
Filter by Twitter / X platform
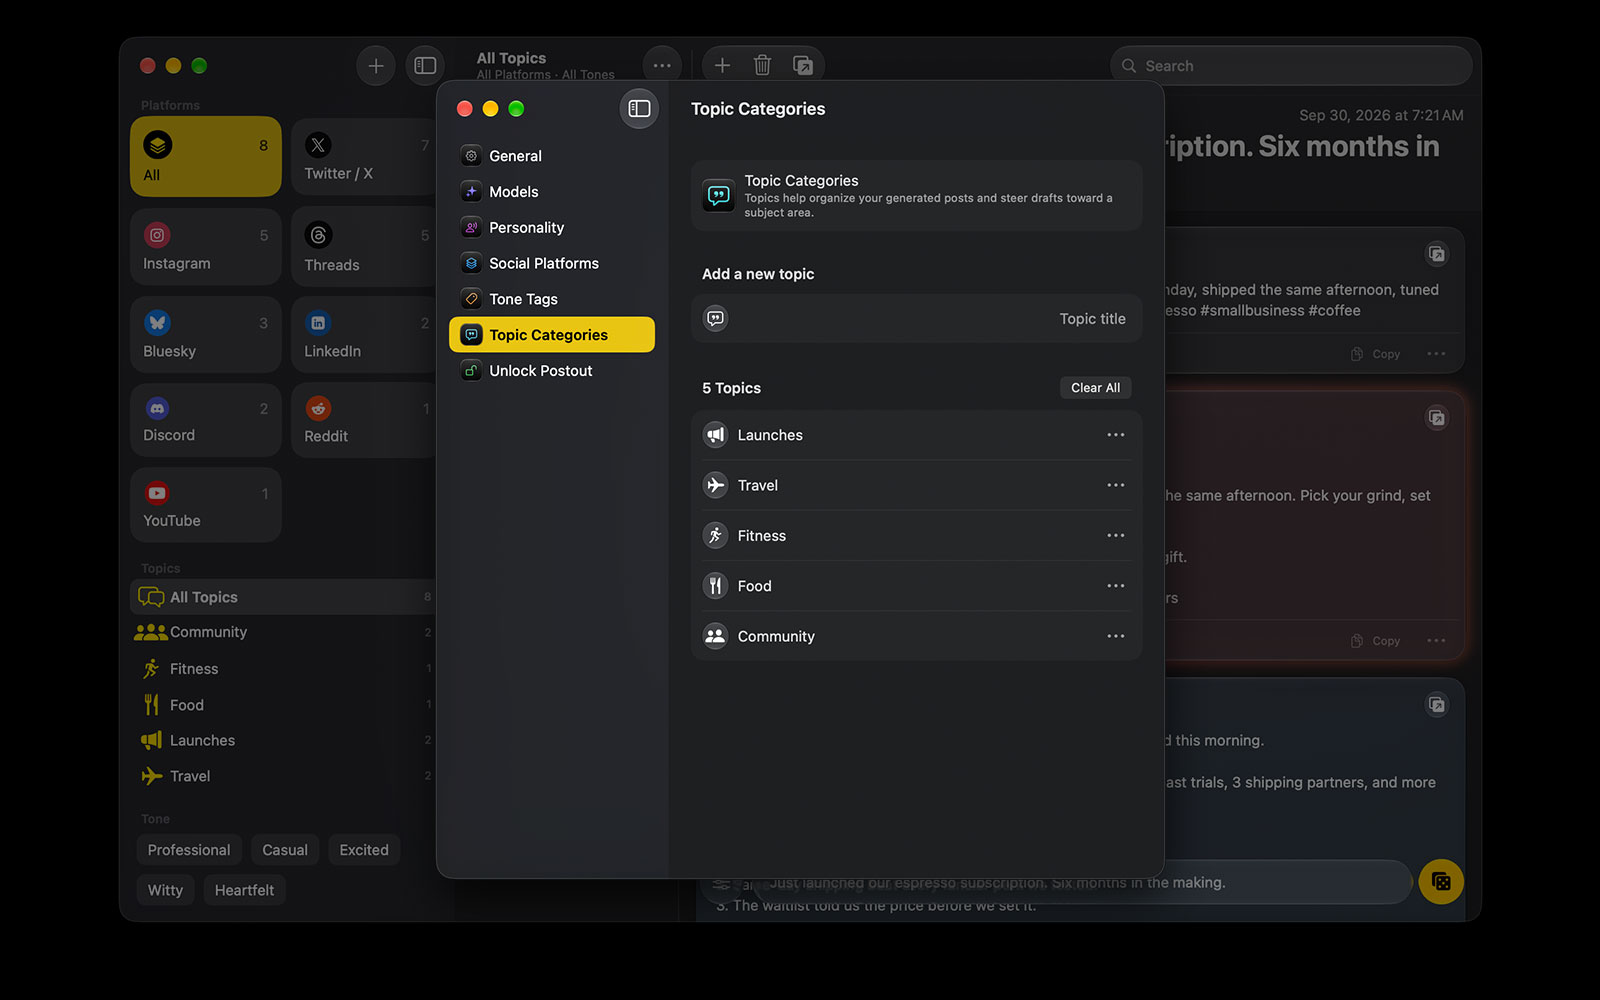pos(364,157)
